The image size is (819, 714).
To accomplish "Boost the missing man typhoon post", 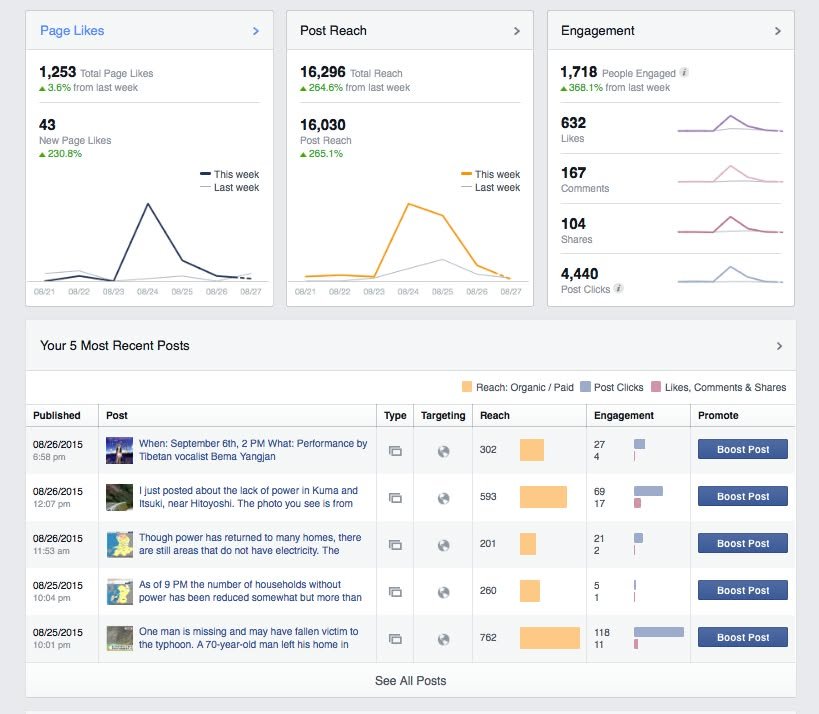I will (x=742, y=637).
